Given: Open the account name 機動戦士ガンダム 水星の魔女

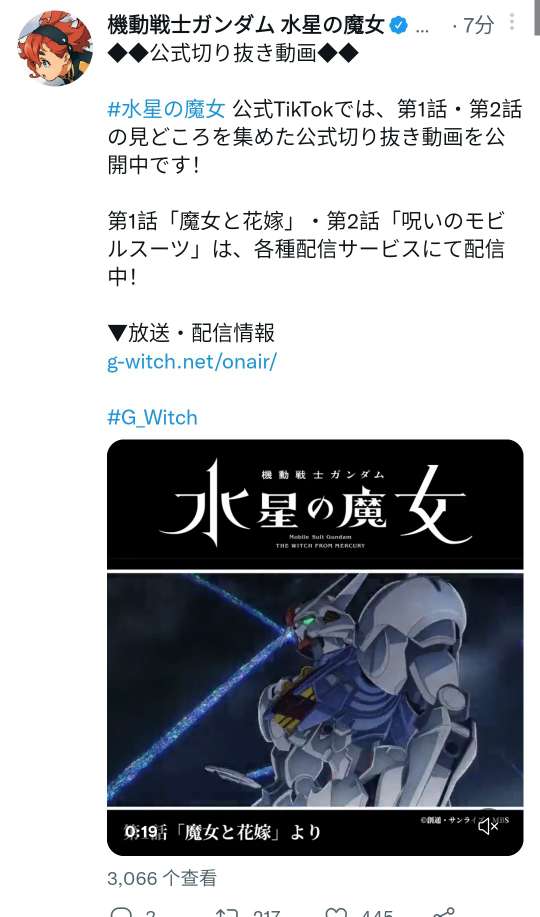Looking at the screenshot, I should (x=246, y=25).
